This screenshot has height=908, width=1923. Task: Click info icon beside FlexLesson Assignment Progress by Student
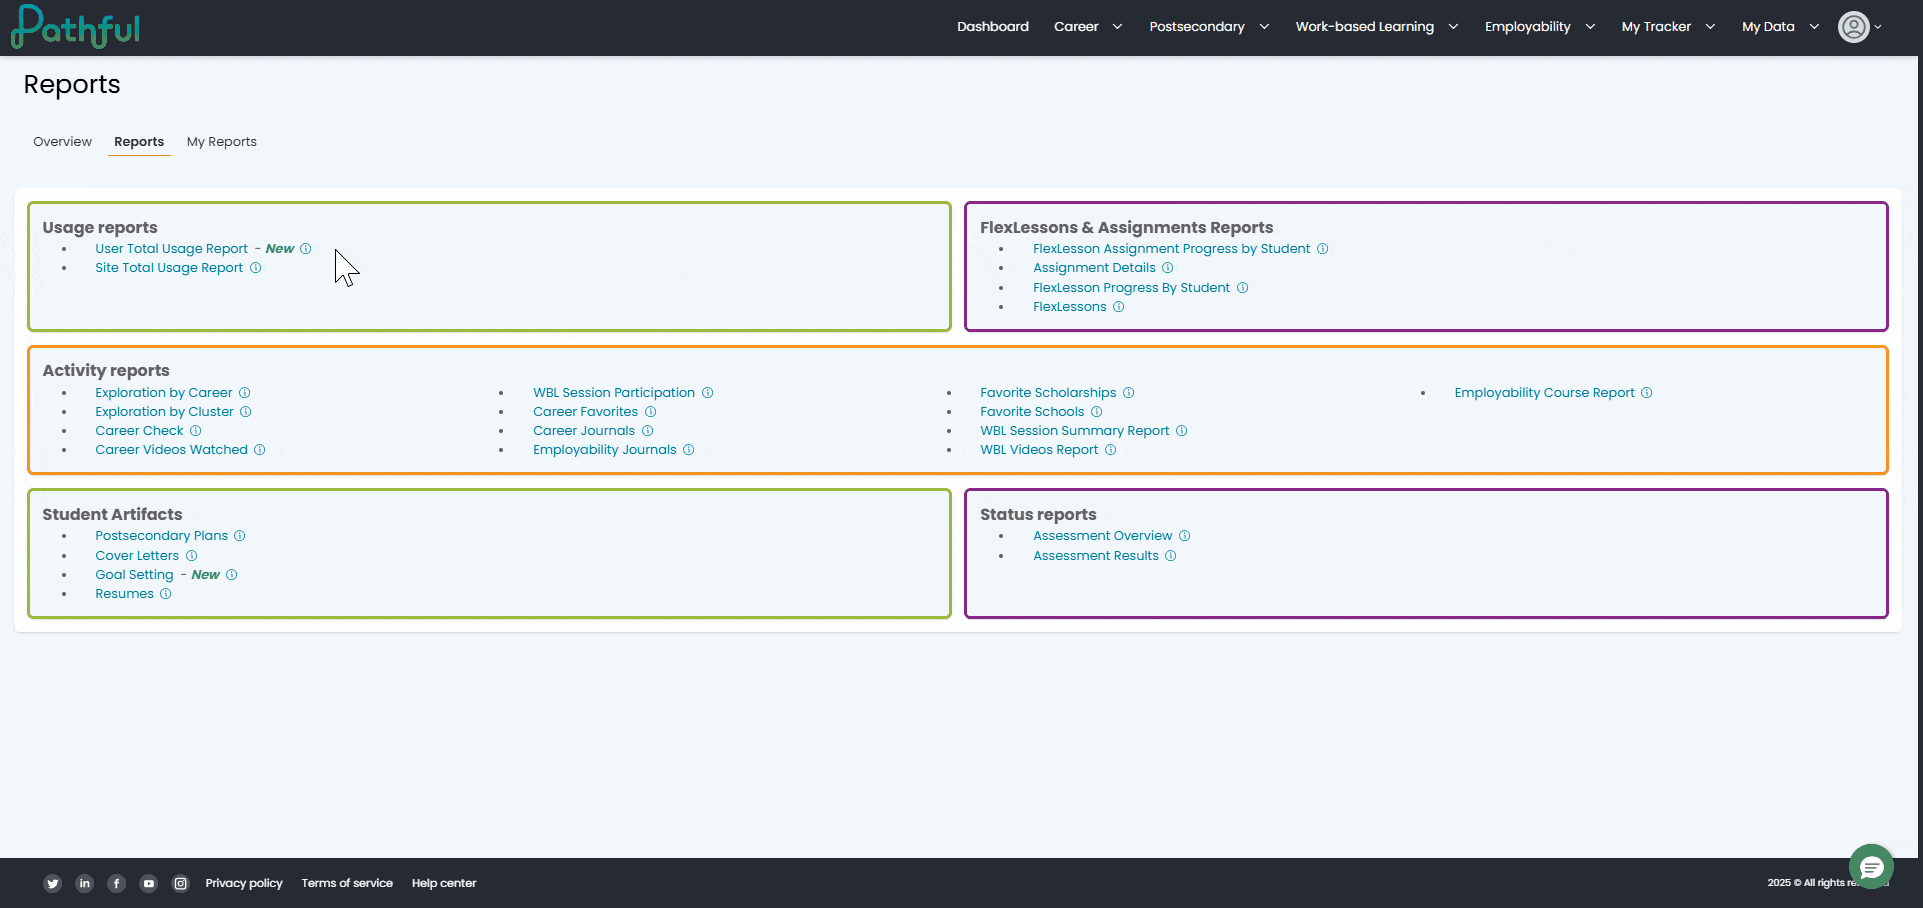pyautogui.click(x=1322, y=249)
